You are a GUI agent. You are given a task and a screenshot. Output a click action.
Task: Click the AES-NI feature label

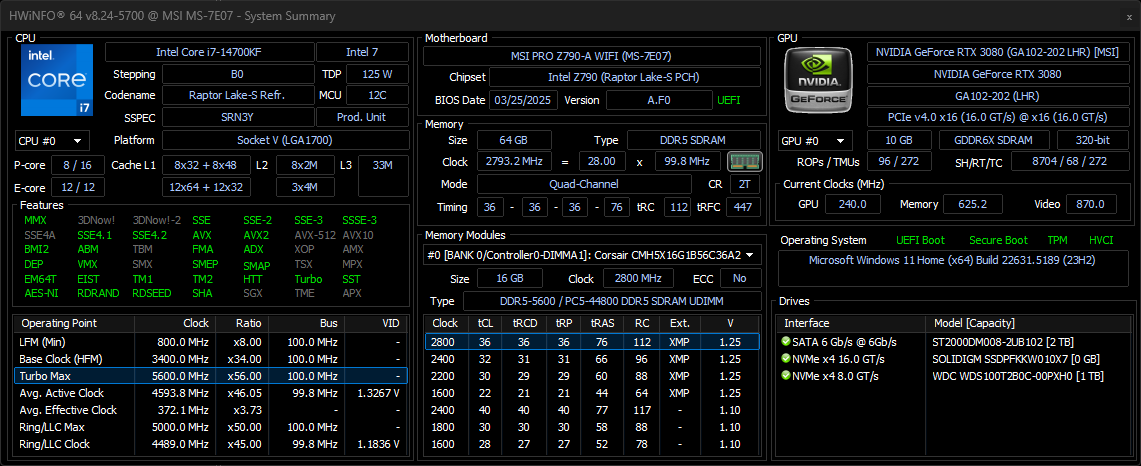41,293
